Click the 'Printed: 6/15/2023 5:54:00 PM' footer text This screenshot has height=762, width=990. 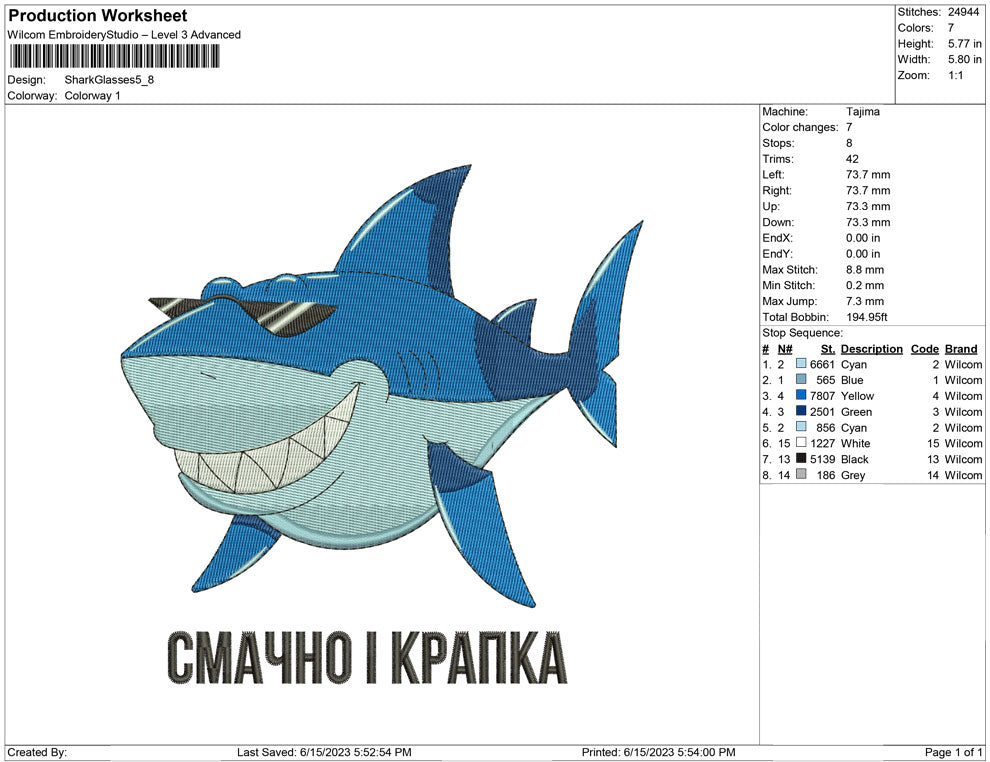(659, 752)
